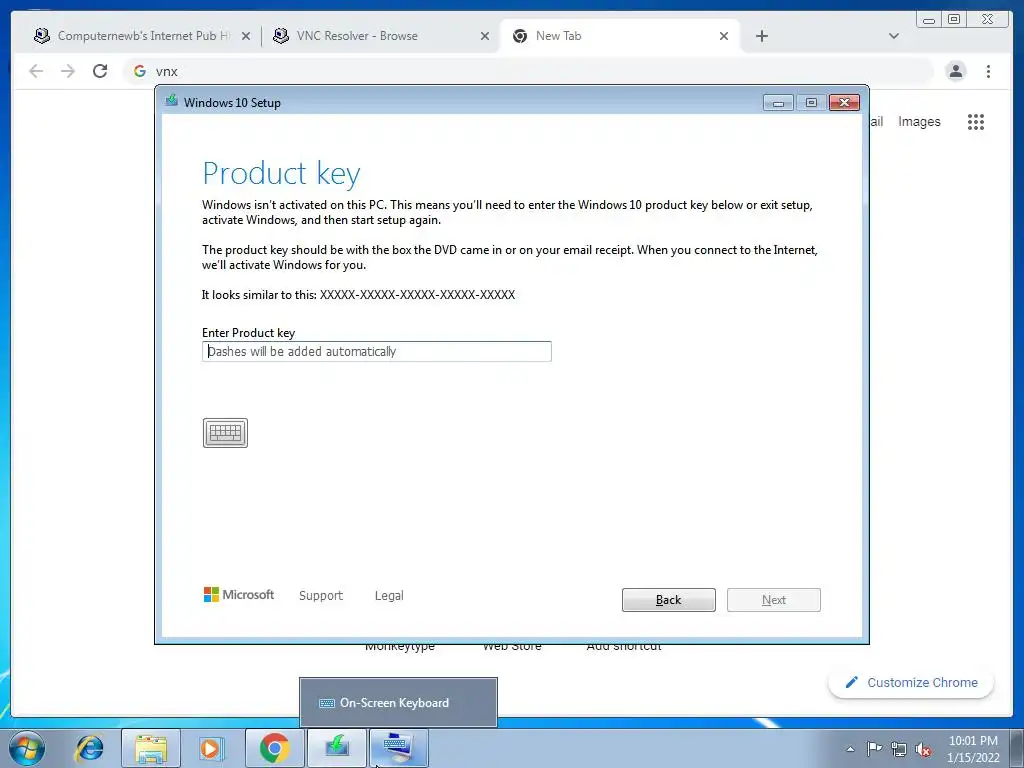Click the Chrome taskbar icon
Screen dimensions: 1024x768
(274, 748)
